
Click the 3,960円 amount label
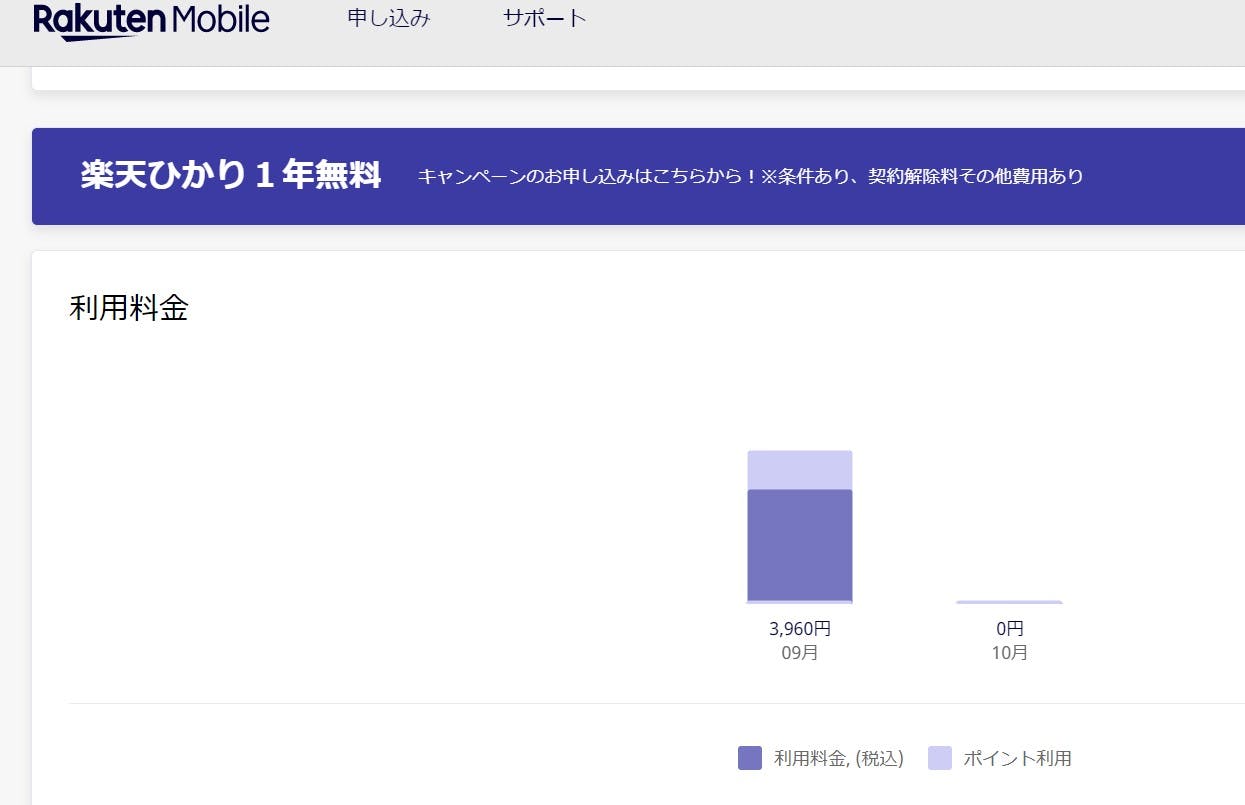click(x=799, y=629)
